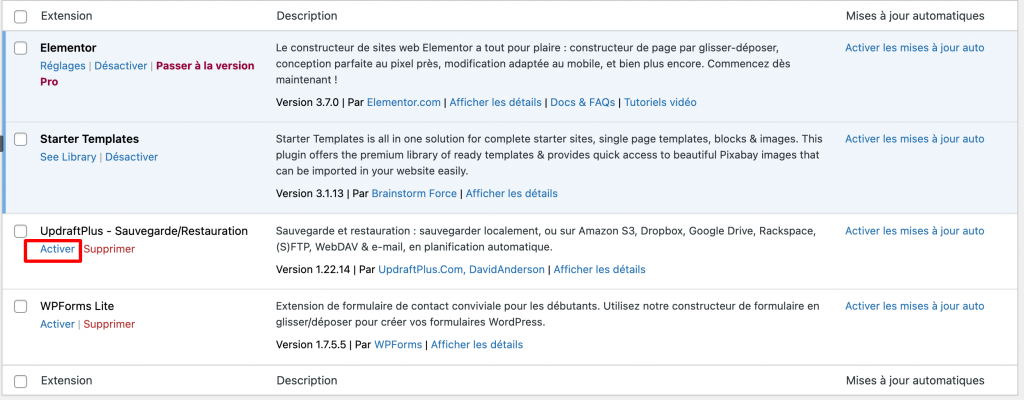Open Elementor Réglages settings link
1024x400 pixels.
tap(63, 66)
